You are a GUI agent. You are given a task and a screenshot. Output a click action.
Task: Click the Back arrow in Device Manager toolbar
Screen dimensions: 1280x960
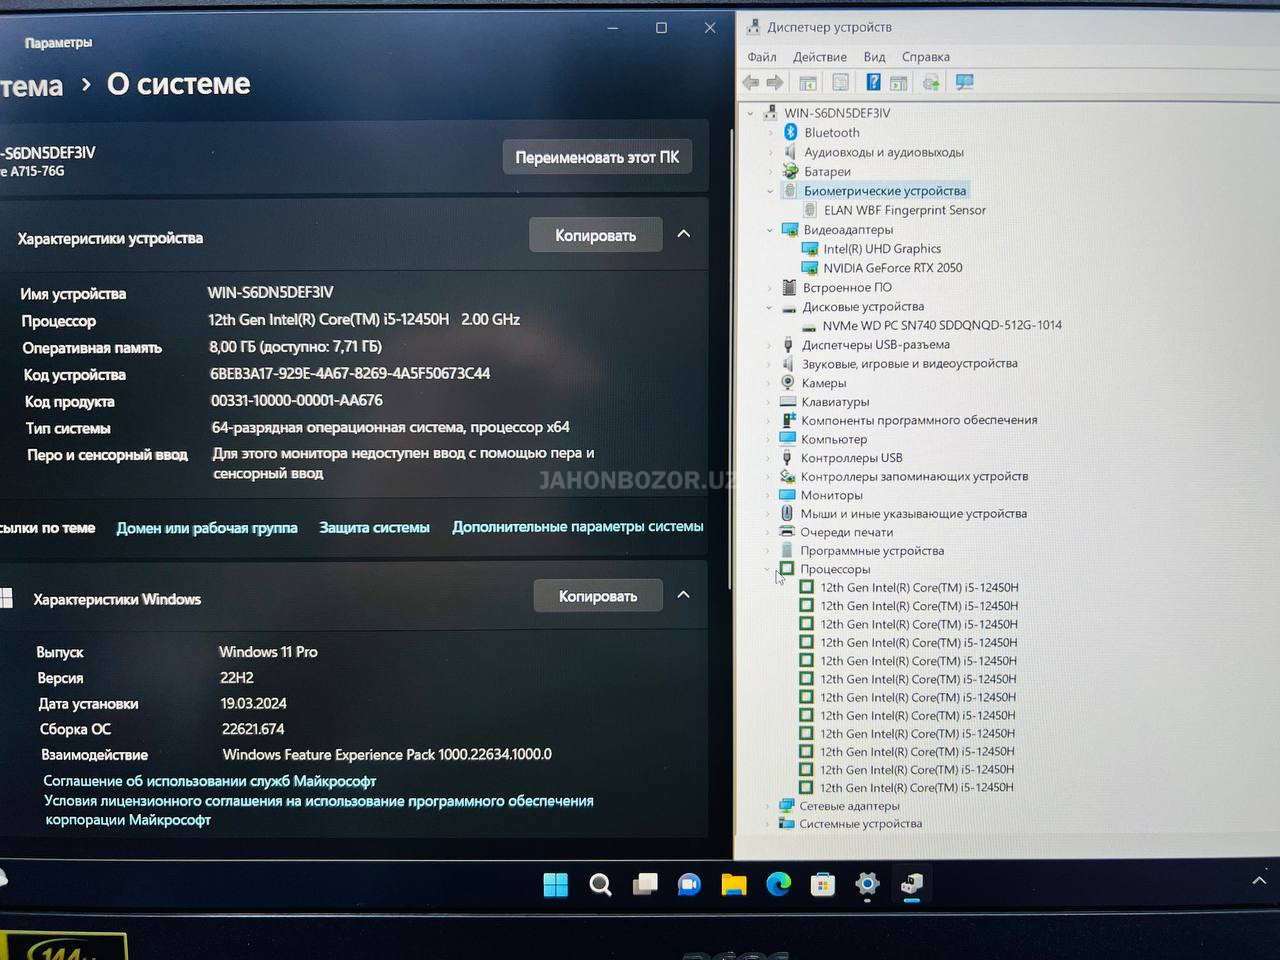pyautogui.click(x=751, y=83)
